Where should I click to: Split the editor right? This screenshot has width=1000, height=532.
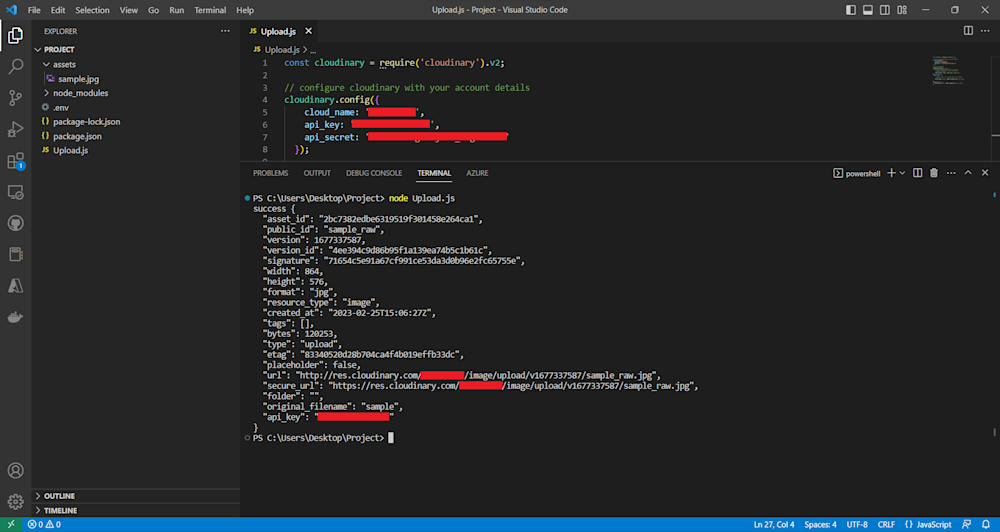[968, 31]
